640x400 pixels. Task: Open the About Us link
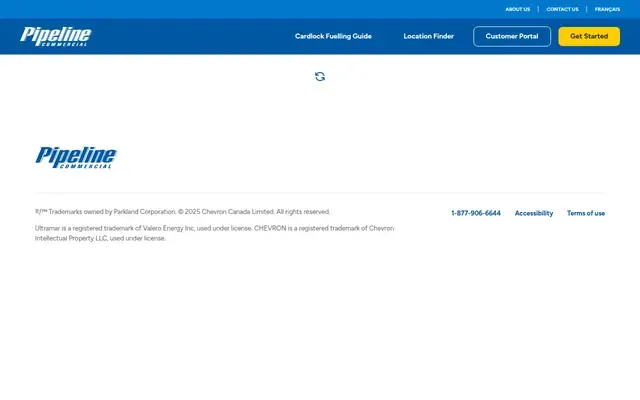(x=518, y=9)
